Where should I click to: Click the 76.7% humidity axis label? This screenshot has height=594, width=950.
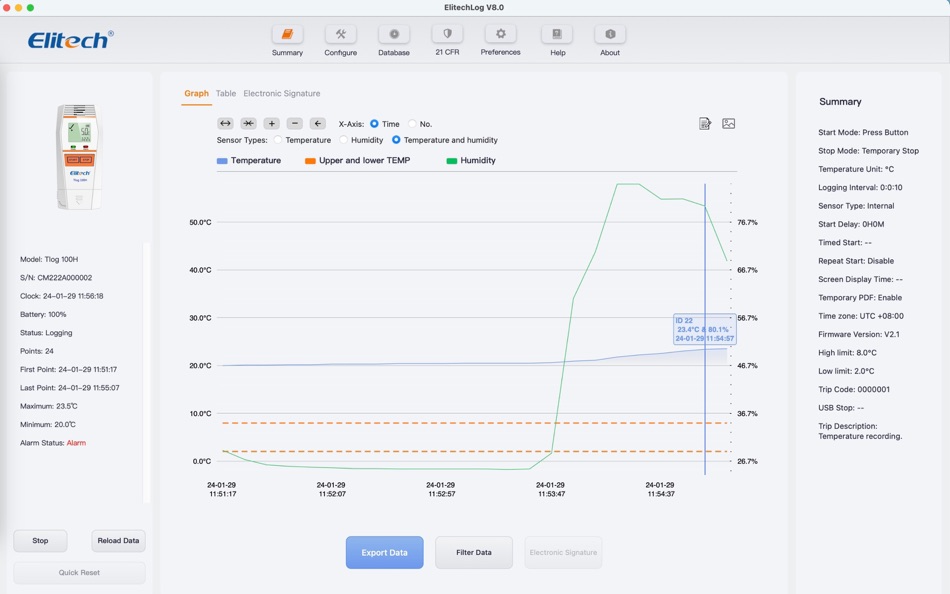click(x=748, y=222)
